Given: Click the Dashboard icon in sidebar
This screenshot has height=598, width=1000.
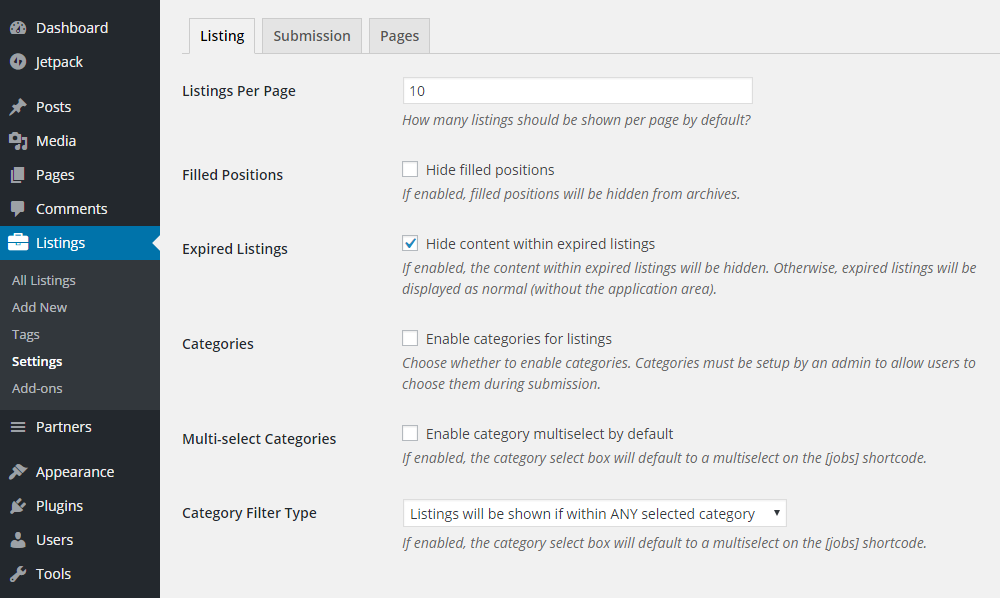Looking at the screenshot, I should [21, 27].
